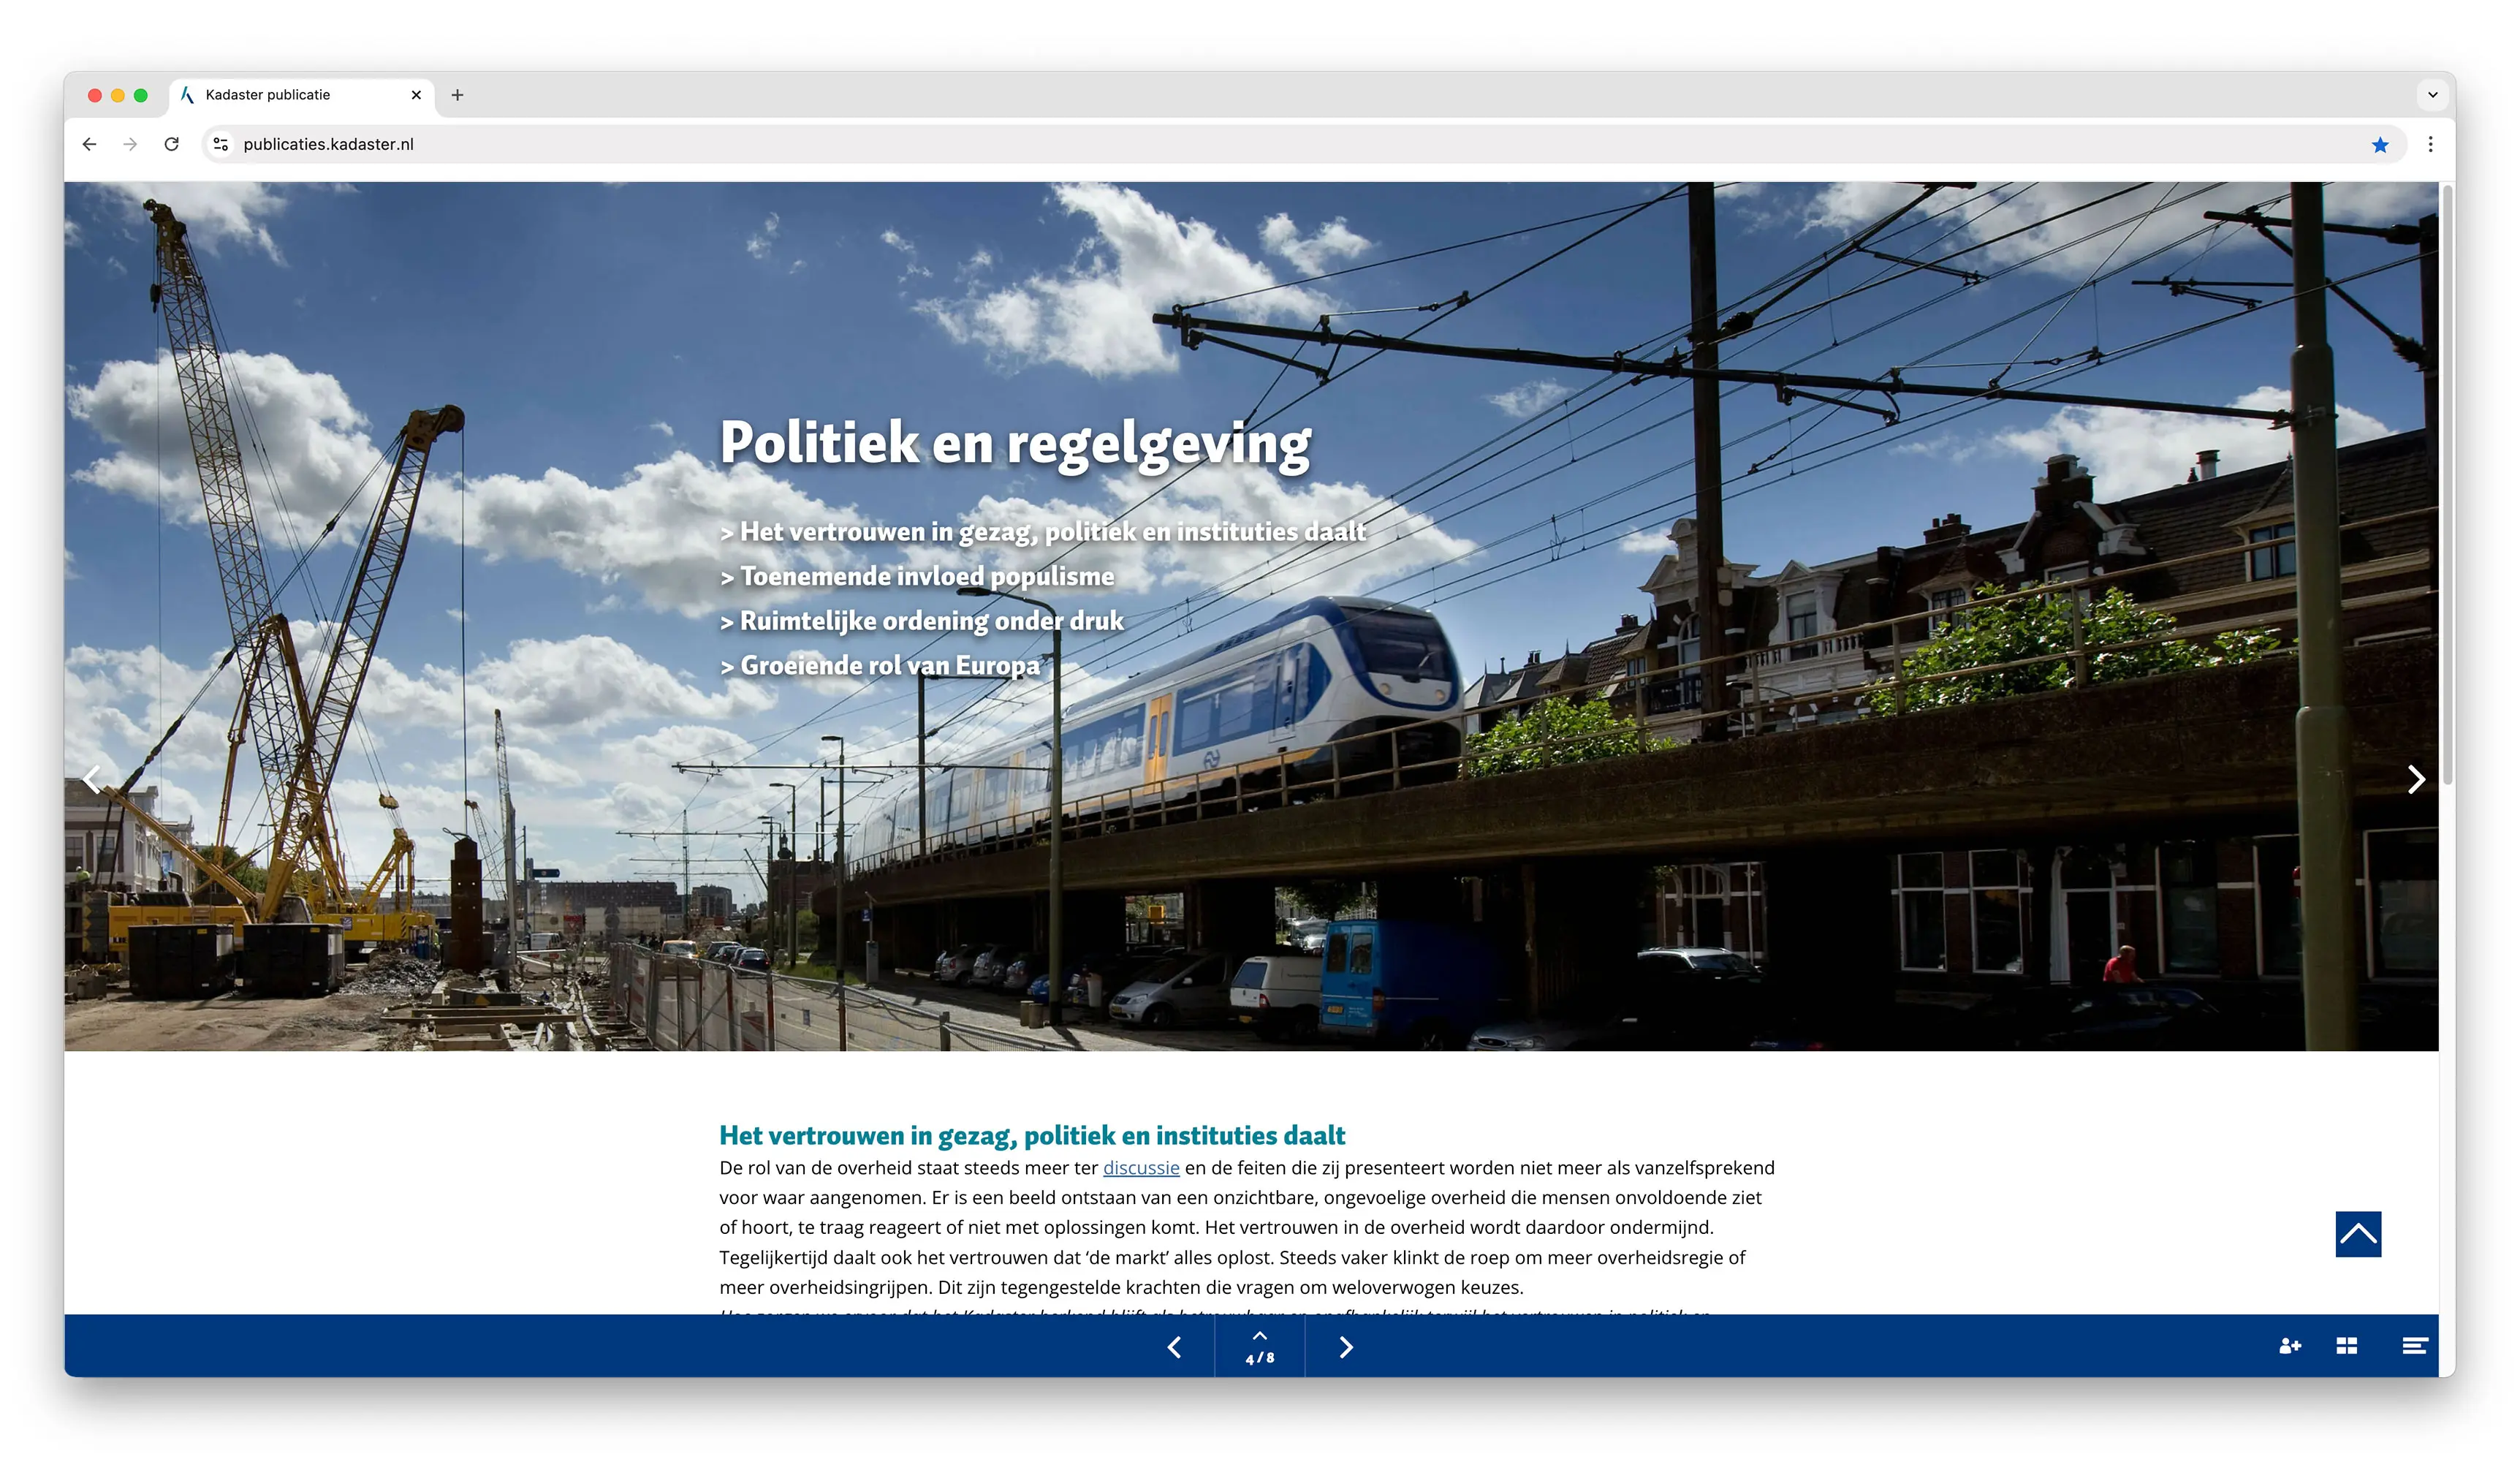The height and width of the screenshot is (1462, 2520).
Task: Go to previous page in bottom bar
Action: pyautogui.click(x=1174, y=1347)
